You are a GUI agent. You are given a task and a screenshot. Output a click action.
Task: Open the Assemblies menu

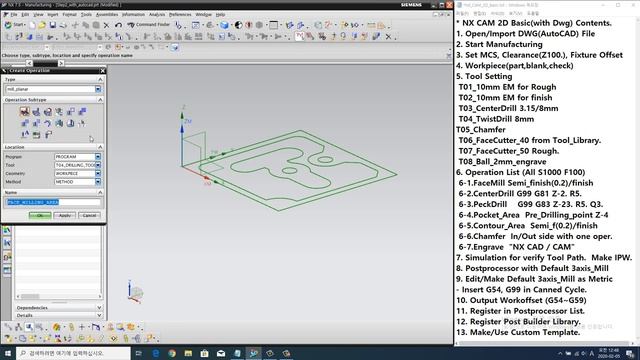coord(107,14)
